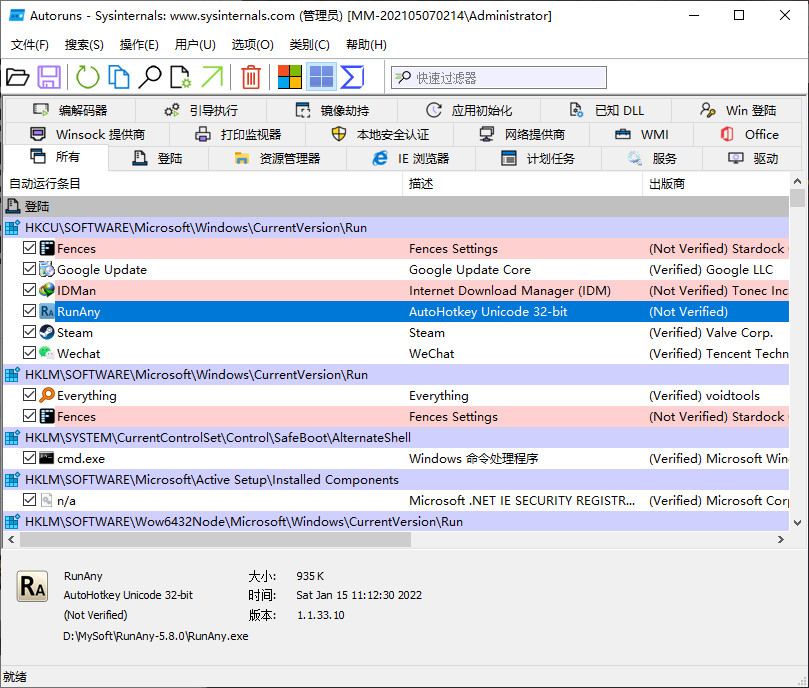Switch to the 计划任务 tab
This screenshot has width=809, height=688.
point(539,158)
